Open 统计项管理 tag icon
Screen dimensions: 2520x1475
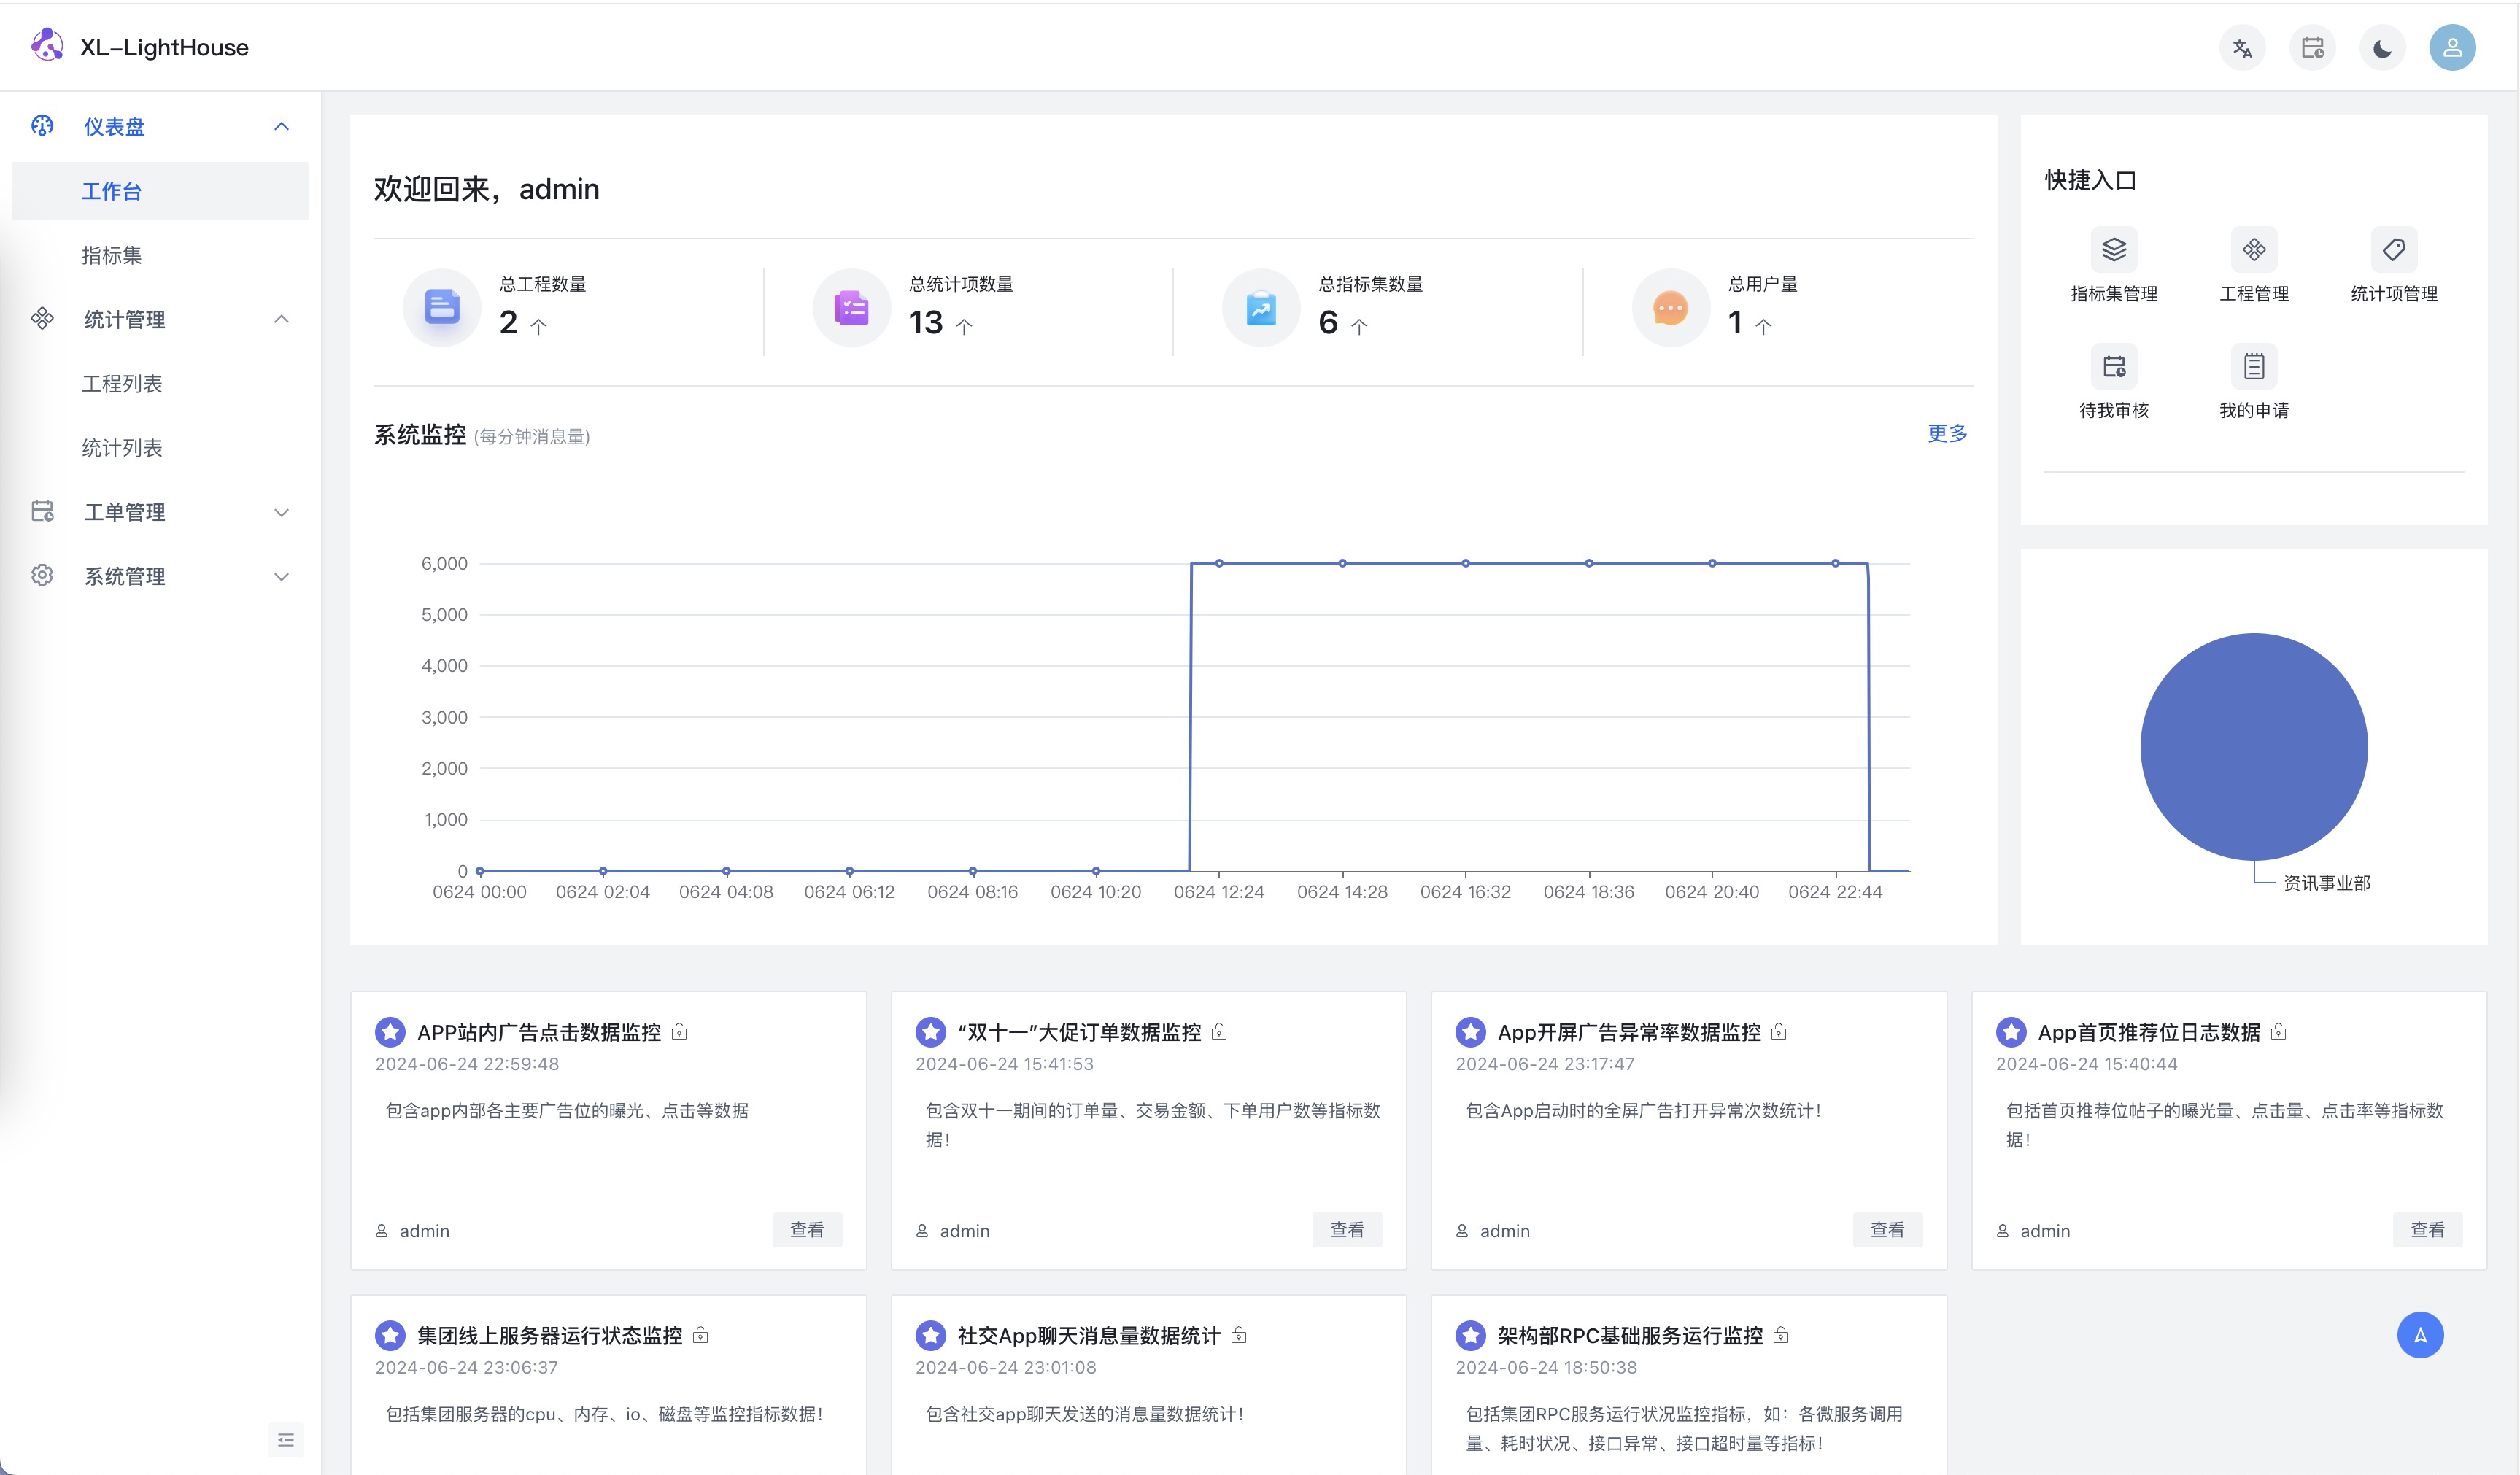pos(2393,250)
